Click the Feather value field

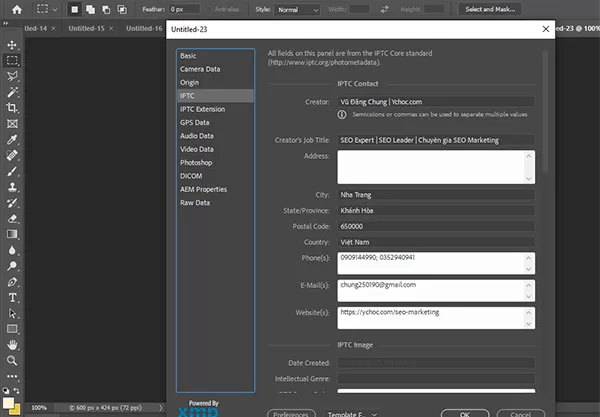coord(184,10)
